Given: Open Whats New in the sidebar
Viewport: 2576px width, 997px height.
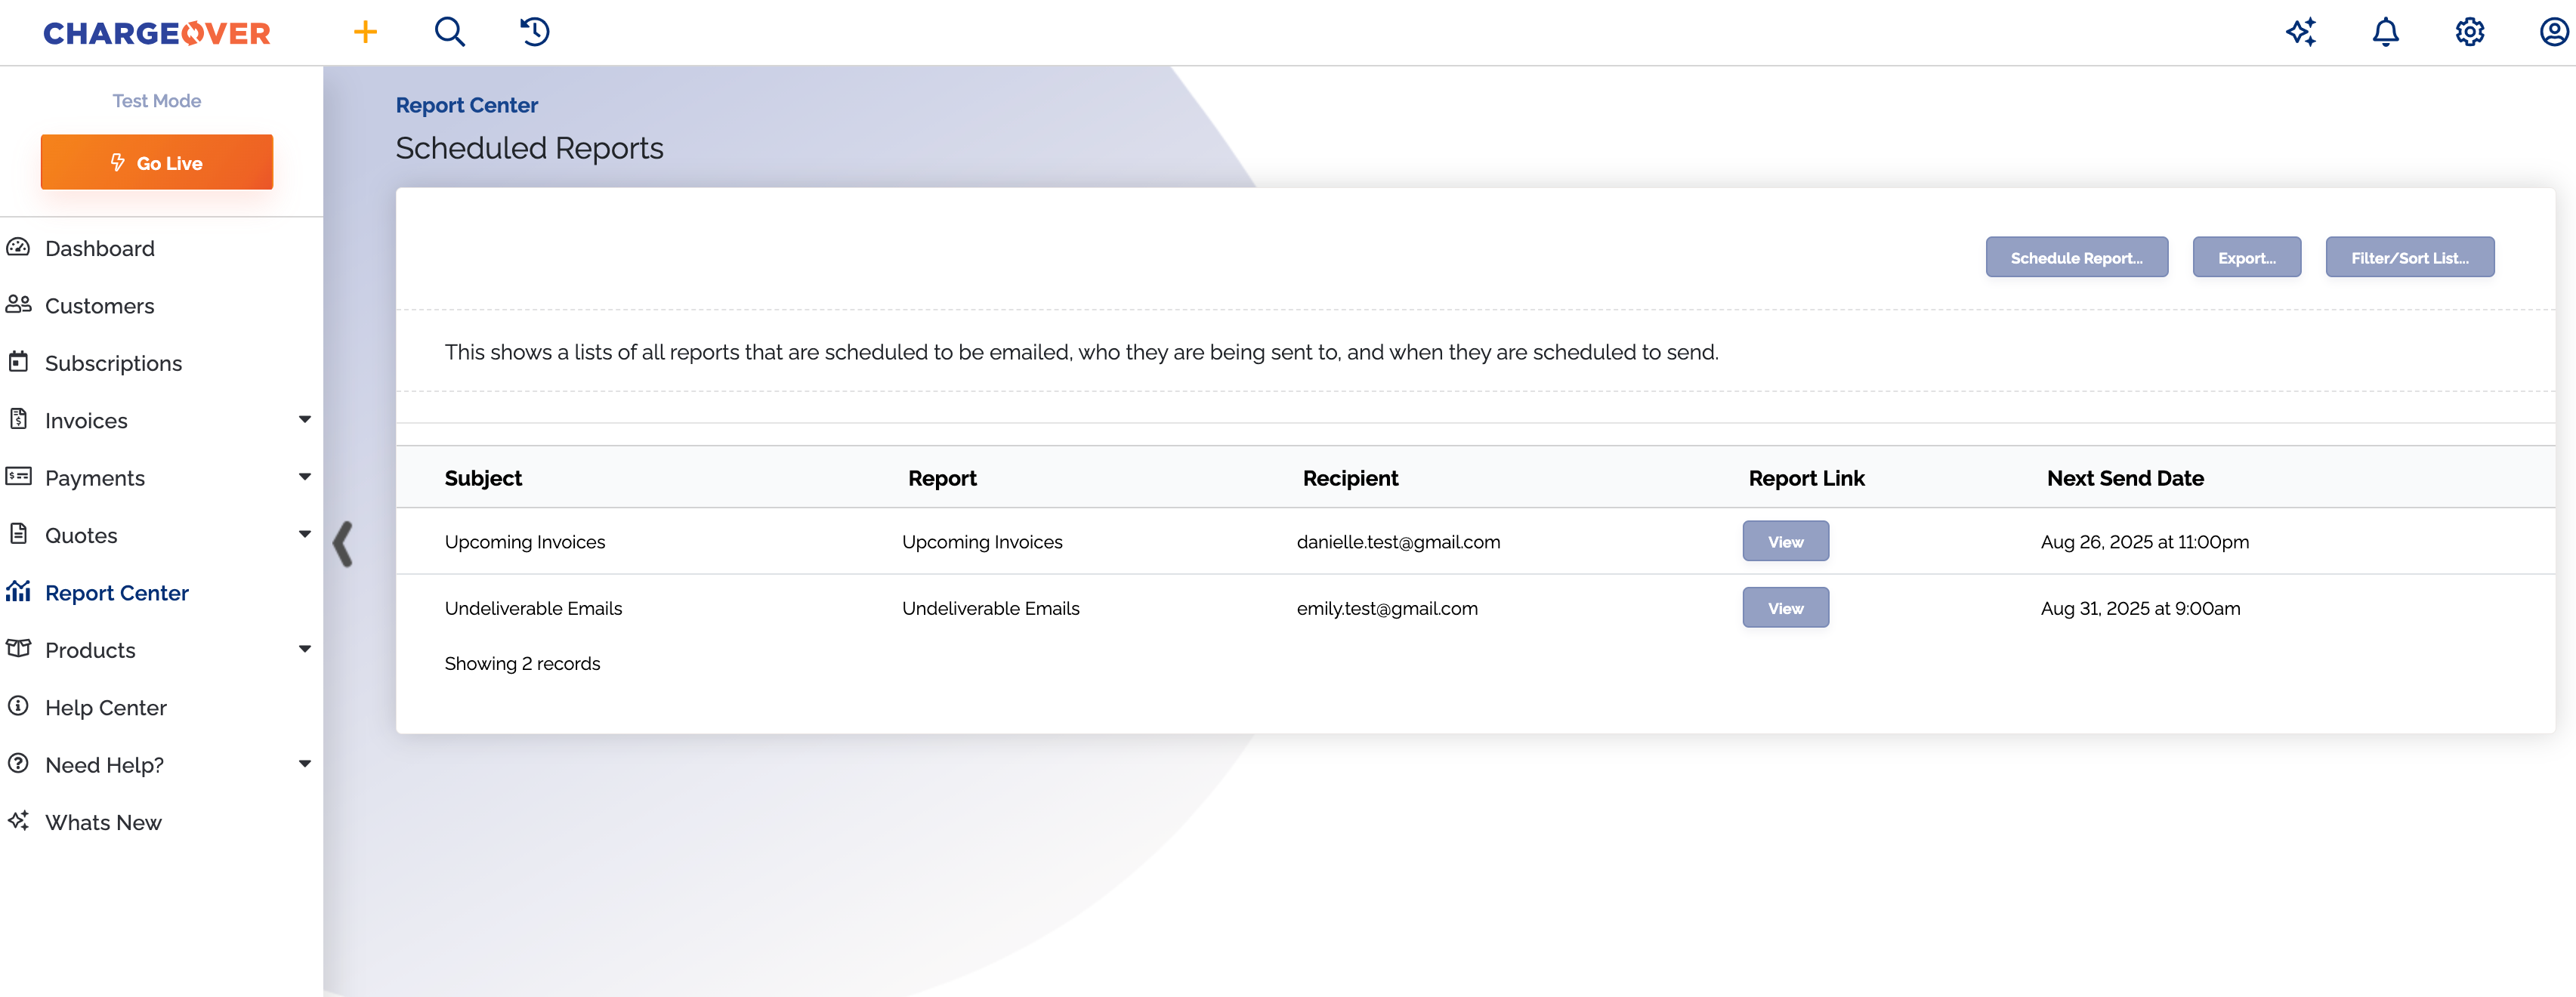Looking at the screenshot, I should pos(103,823).
